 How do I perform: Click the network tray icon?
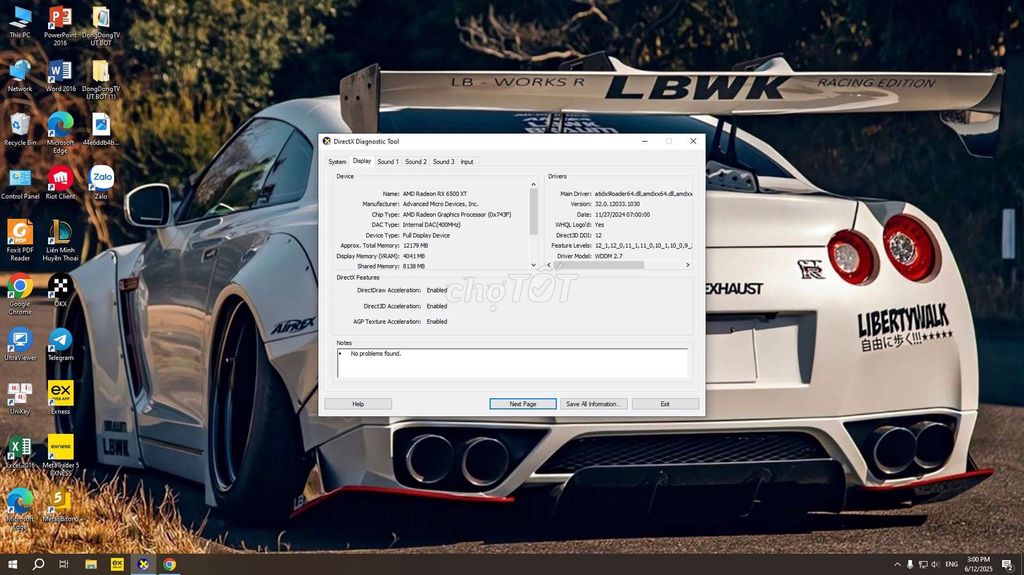tap(923, 564)
